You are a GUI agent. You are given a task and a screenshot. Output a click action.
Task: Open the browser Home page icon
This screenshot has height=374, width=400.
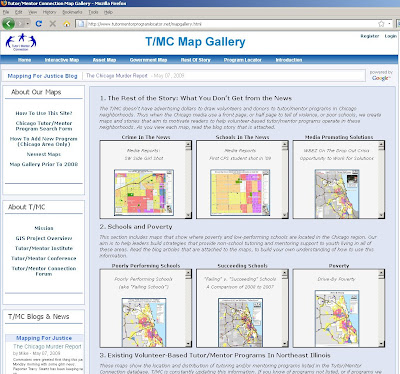point(67,24)
